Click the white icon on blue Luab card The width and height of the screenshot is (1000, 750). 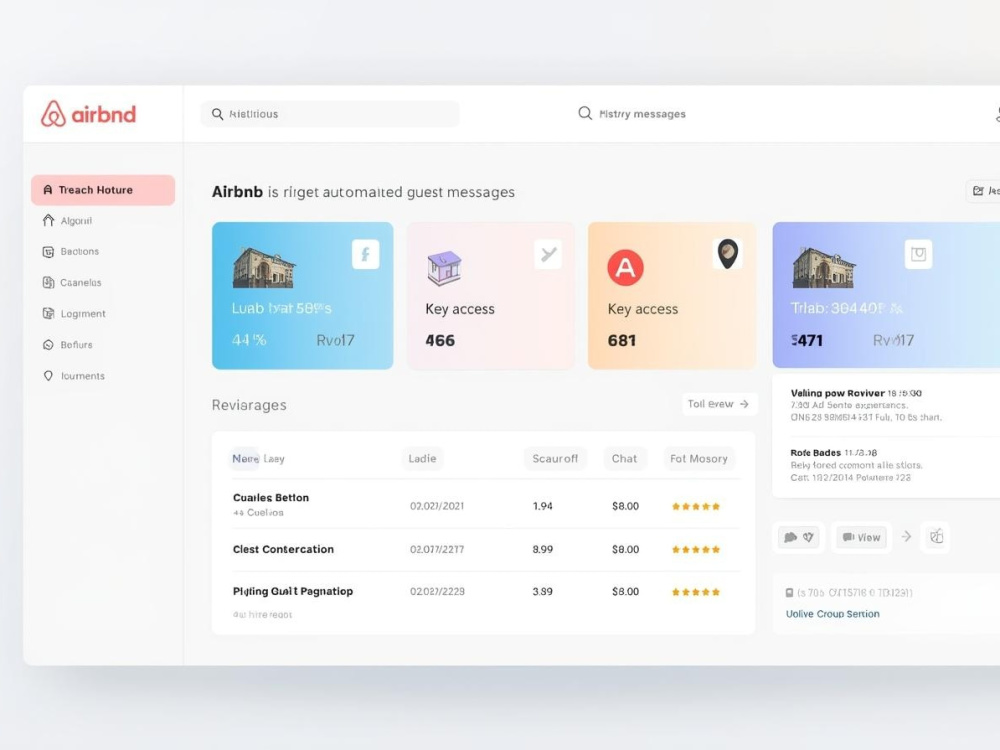tap(365, 254)
